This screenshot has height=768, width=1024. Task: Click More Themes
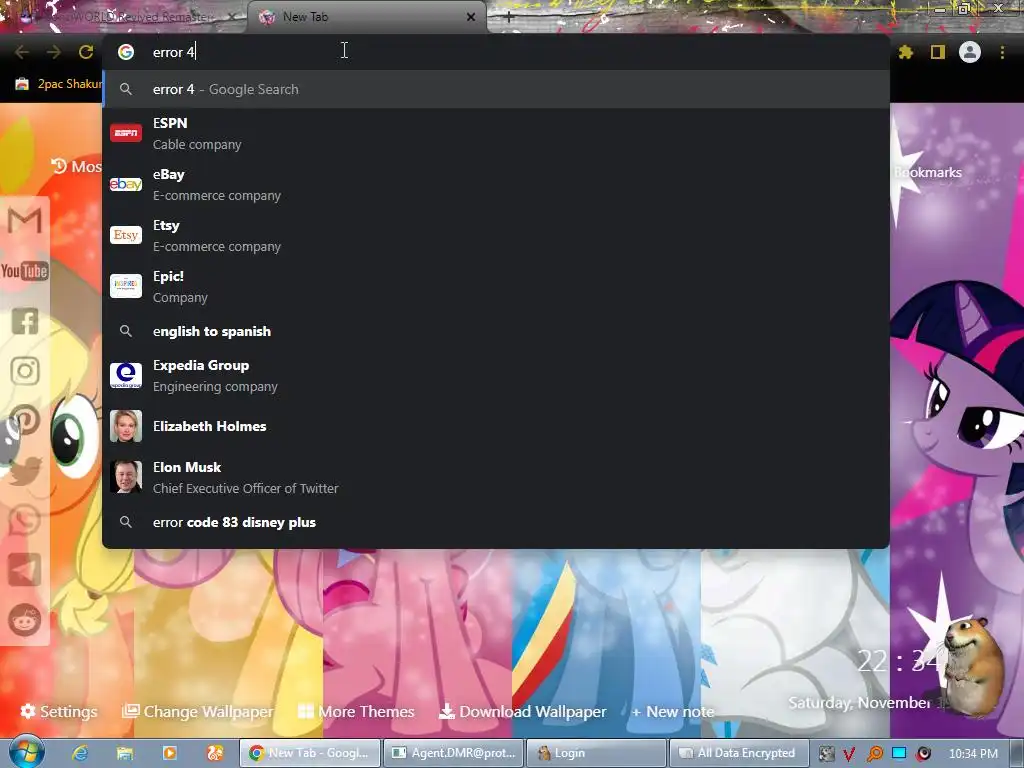(x=356, y=711)
